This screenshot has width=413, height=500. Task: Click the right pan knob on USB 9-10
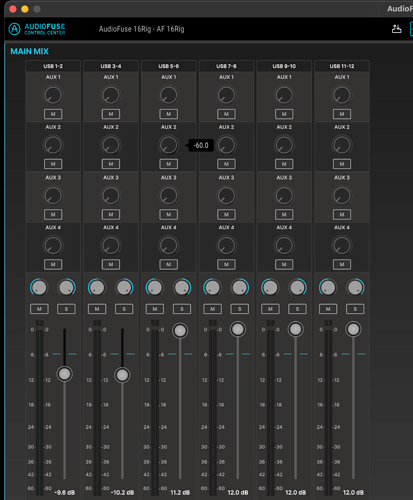(297, 287)
